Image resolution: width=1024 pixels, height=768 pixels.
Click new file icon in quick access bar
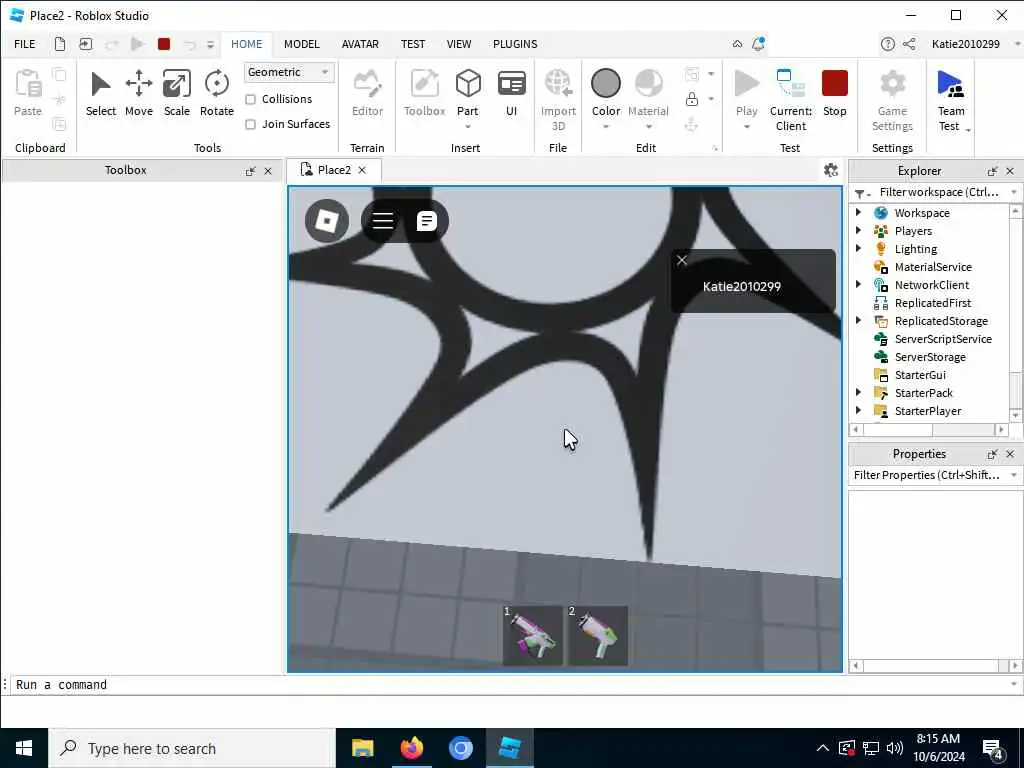pos(59,44)
